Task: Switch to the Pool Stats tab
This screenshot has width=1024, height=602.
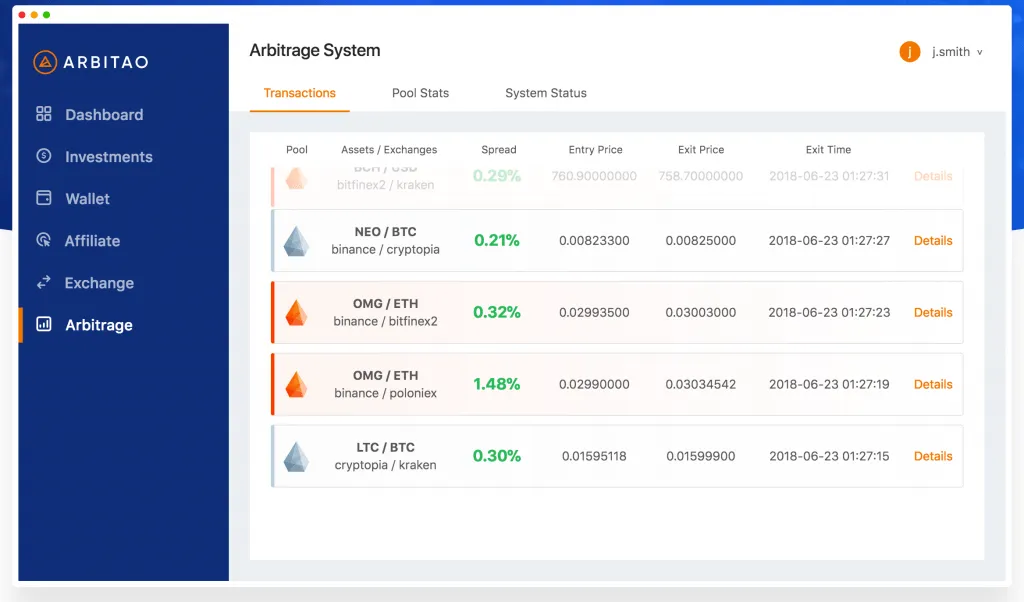Action: 420,93
